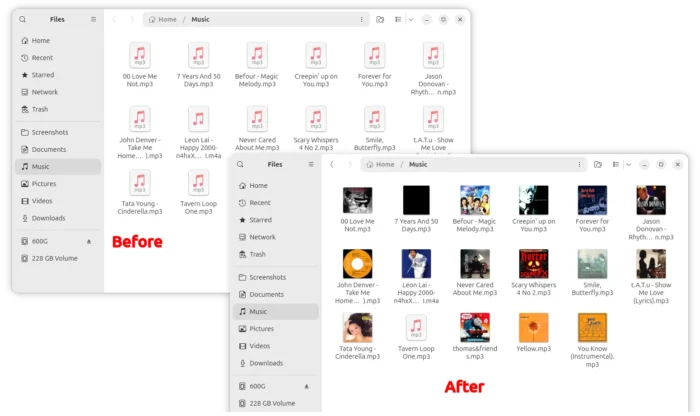The image size is (700, 416).
Task: Open hamburger menu in Before window sidebar
Action: pos(93,19)
